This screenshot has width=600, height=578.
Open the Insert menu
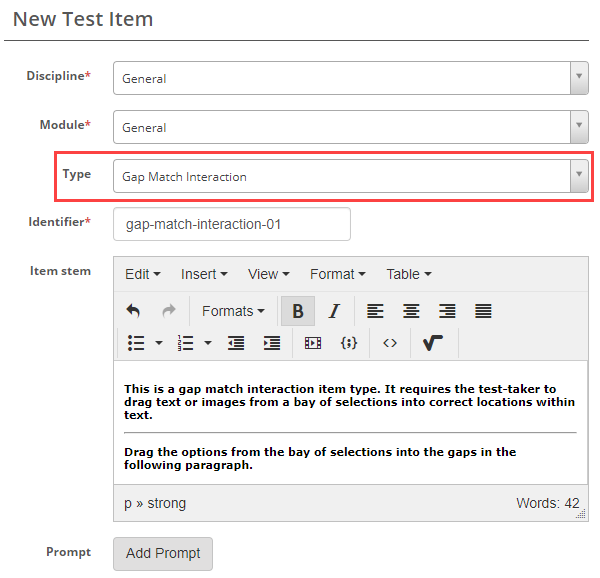click(204, 274)
